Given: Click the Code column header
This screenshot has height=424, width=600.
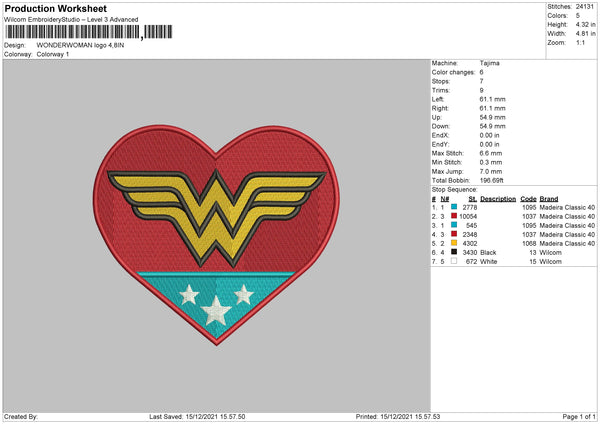Looking at the screenshot, I should coord(528,199).
